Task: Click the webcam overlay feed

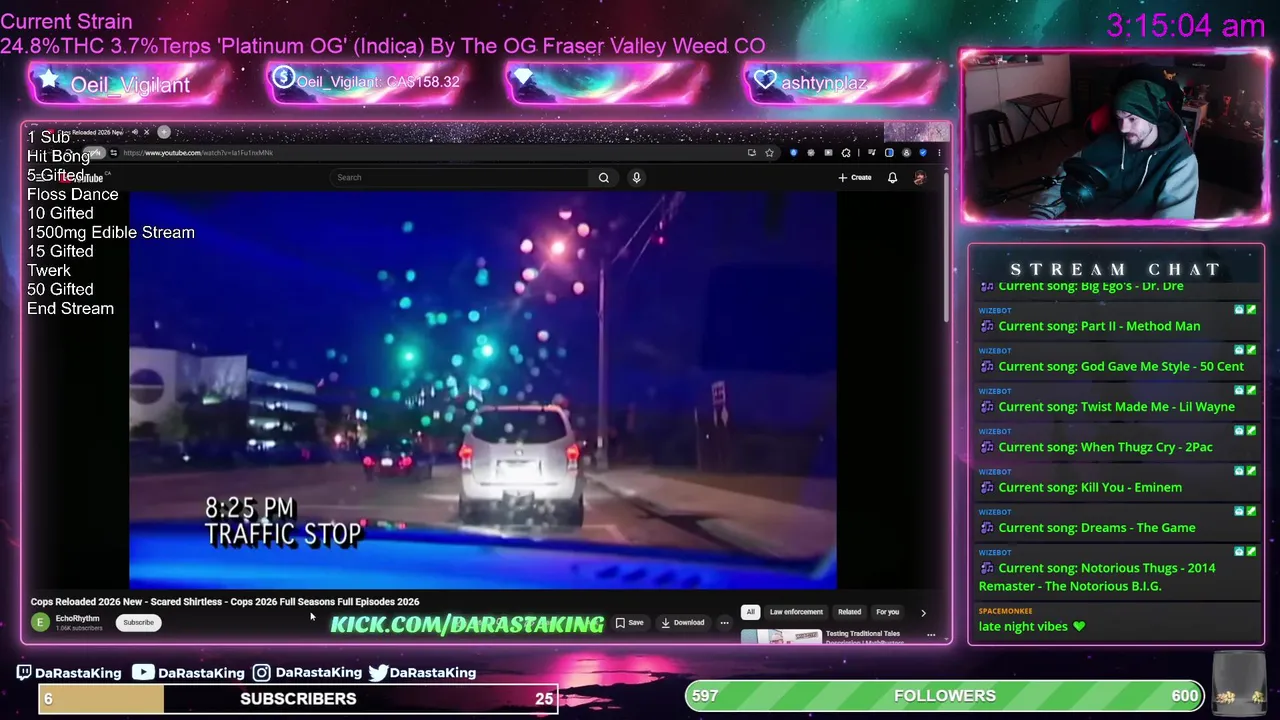Action: point(1114,135)
